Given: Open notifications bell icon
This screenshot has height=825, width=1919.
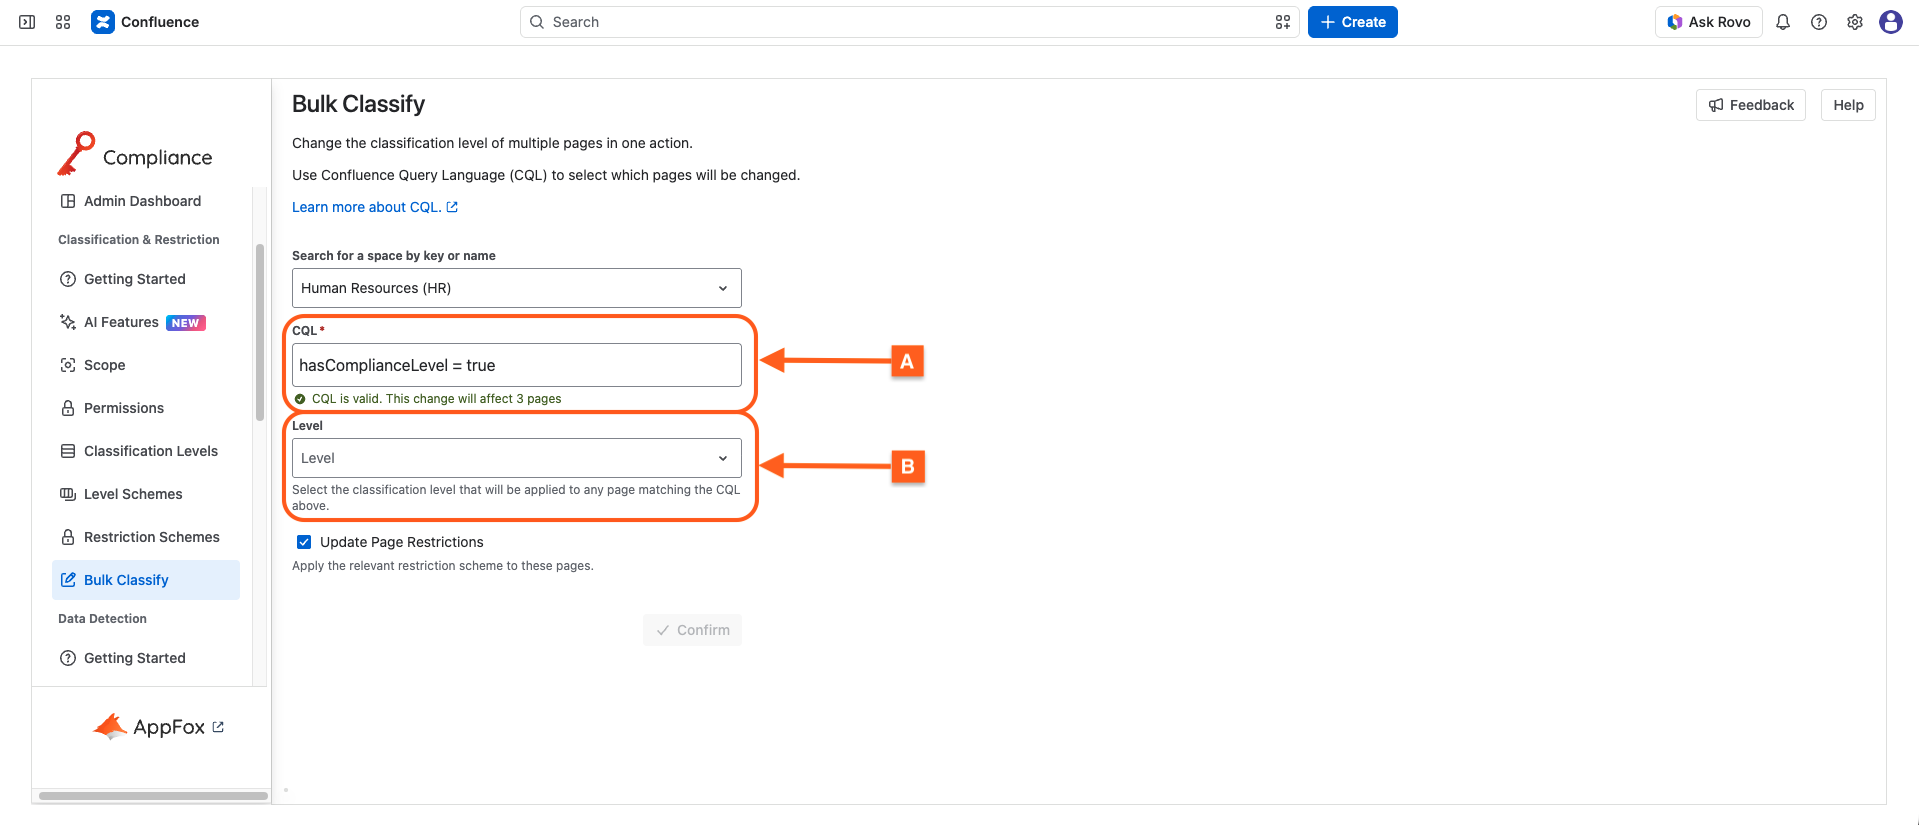Looking at the screenshot, I should [1783, 22].
